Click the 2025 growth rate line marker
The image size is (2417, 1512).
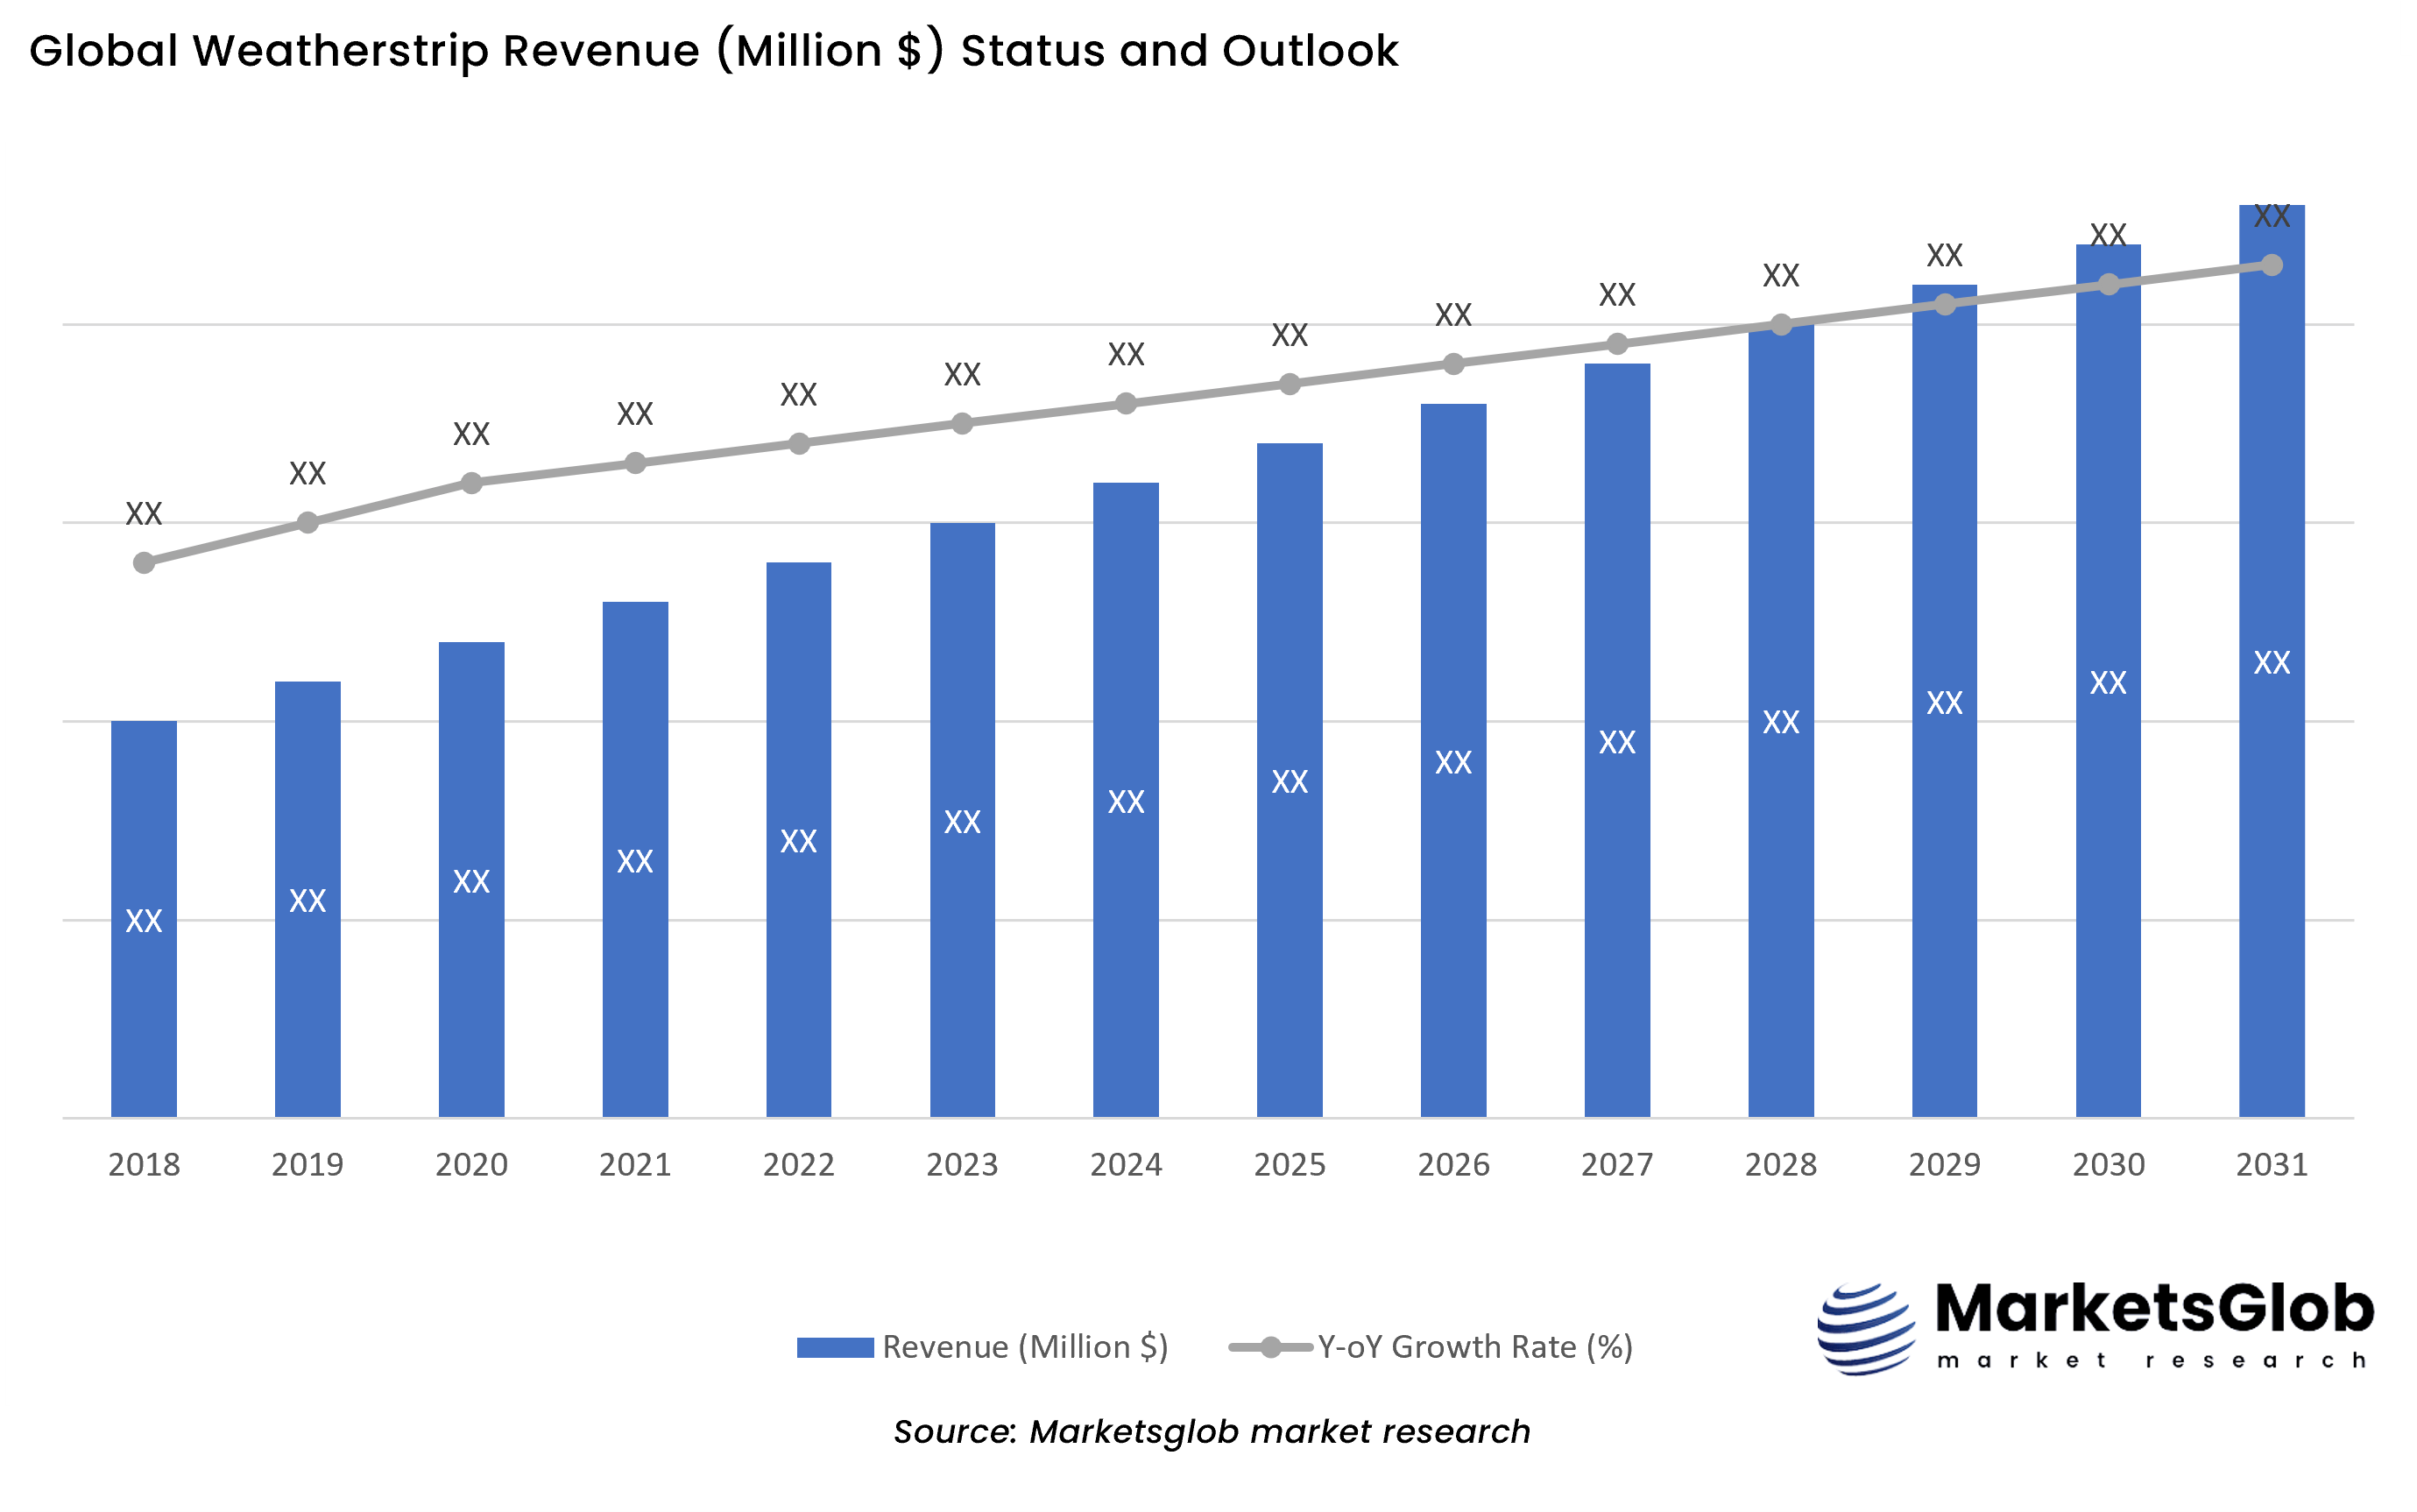pyautogui.click(x=1290, y=384)
